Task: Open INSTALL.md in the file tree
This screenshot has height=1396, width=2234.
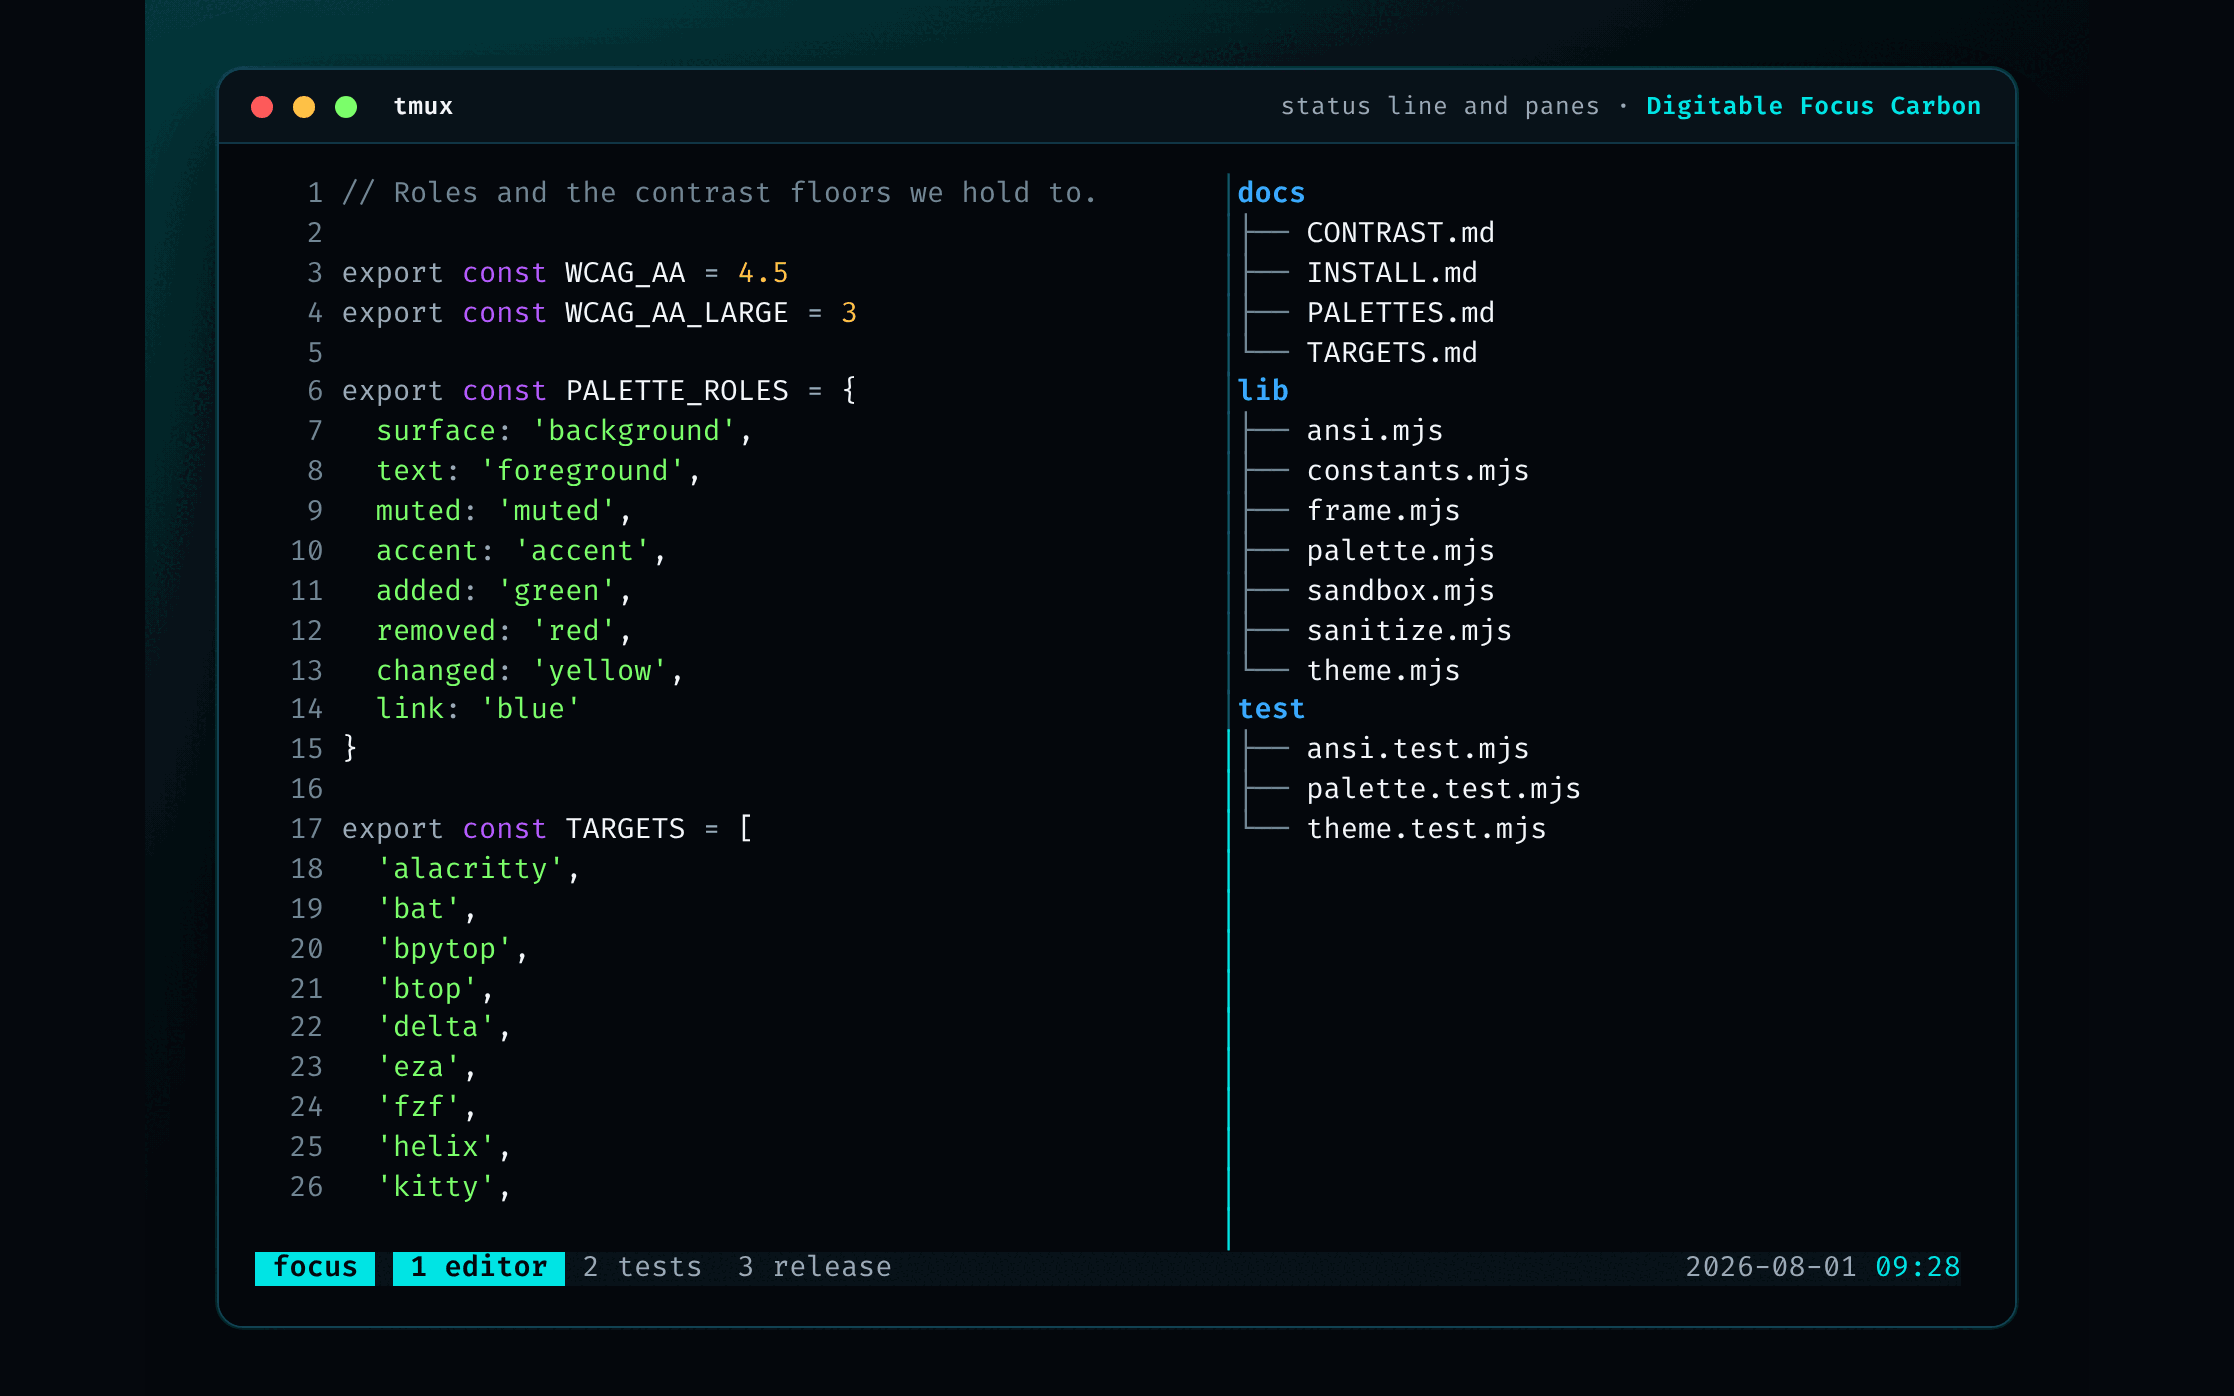Action: (x=1392, y=273)
